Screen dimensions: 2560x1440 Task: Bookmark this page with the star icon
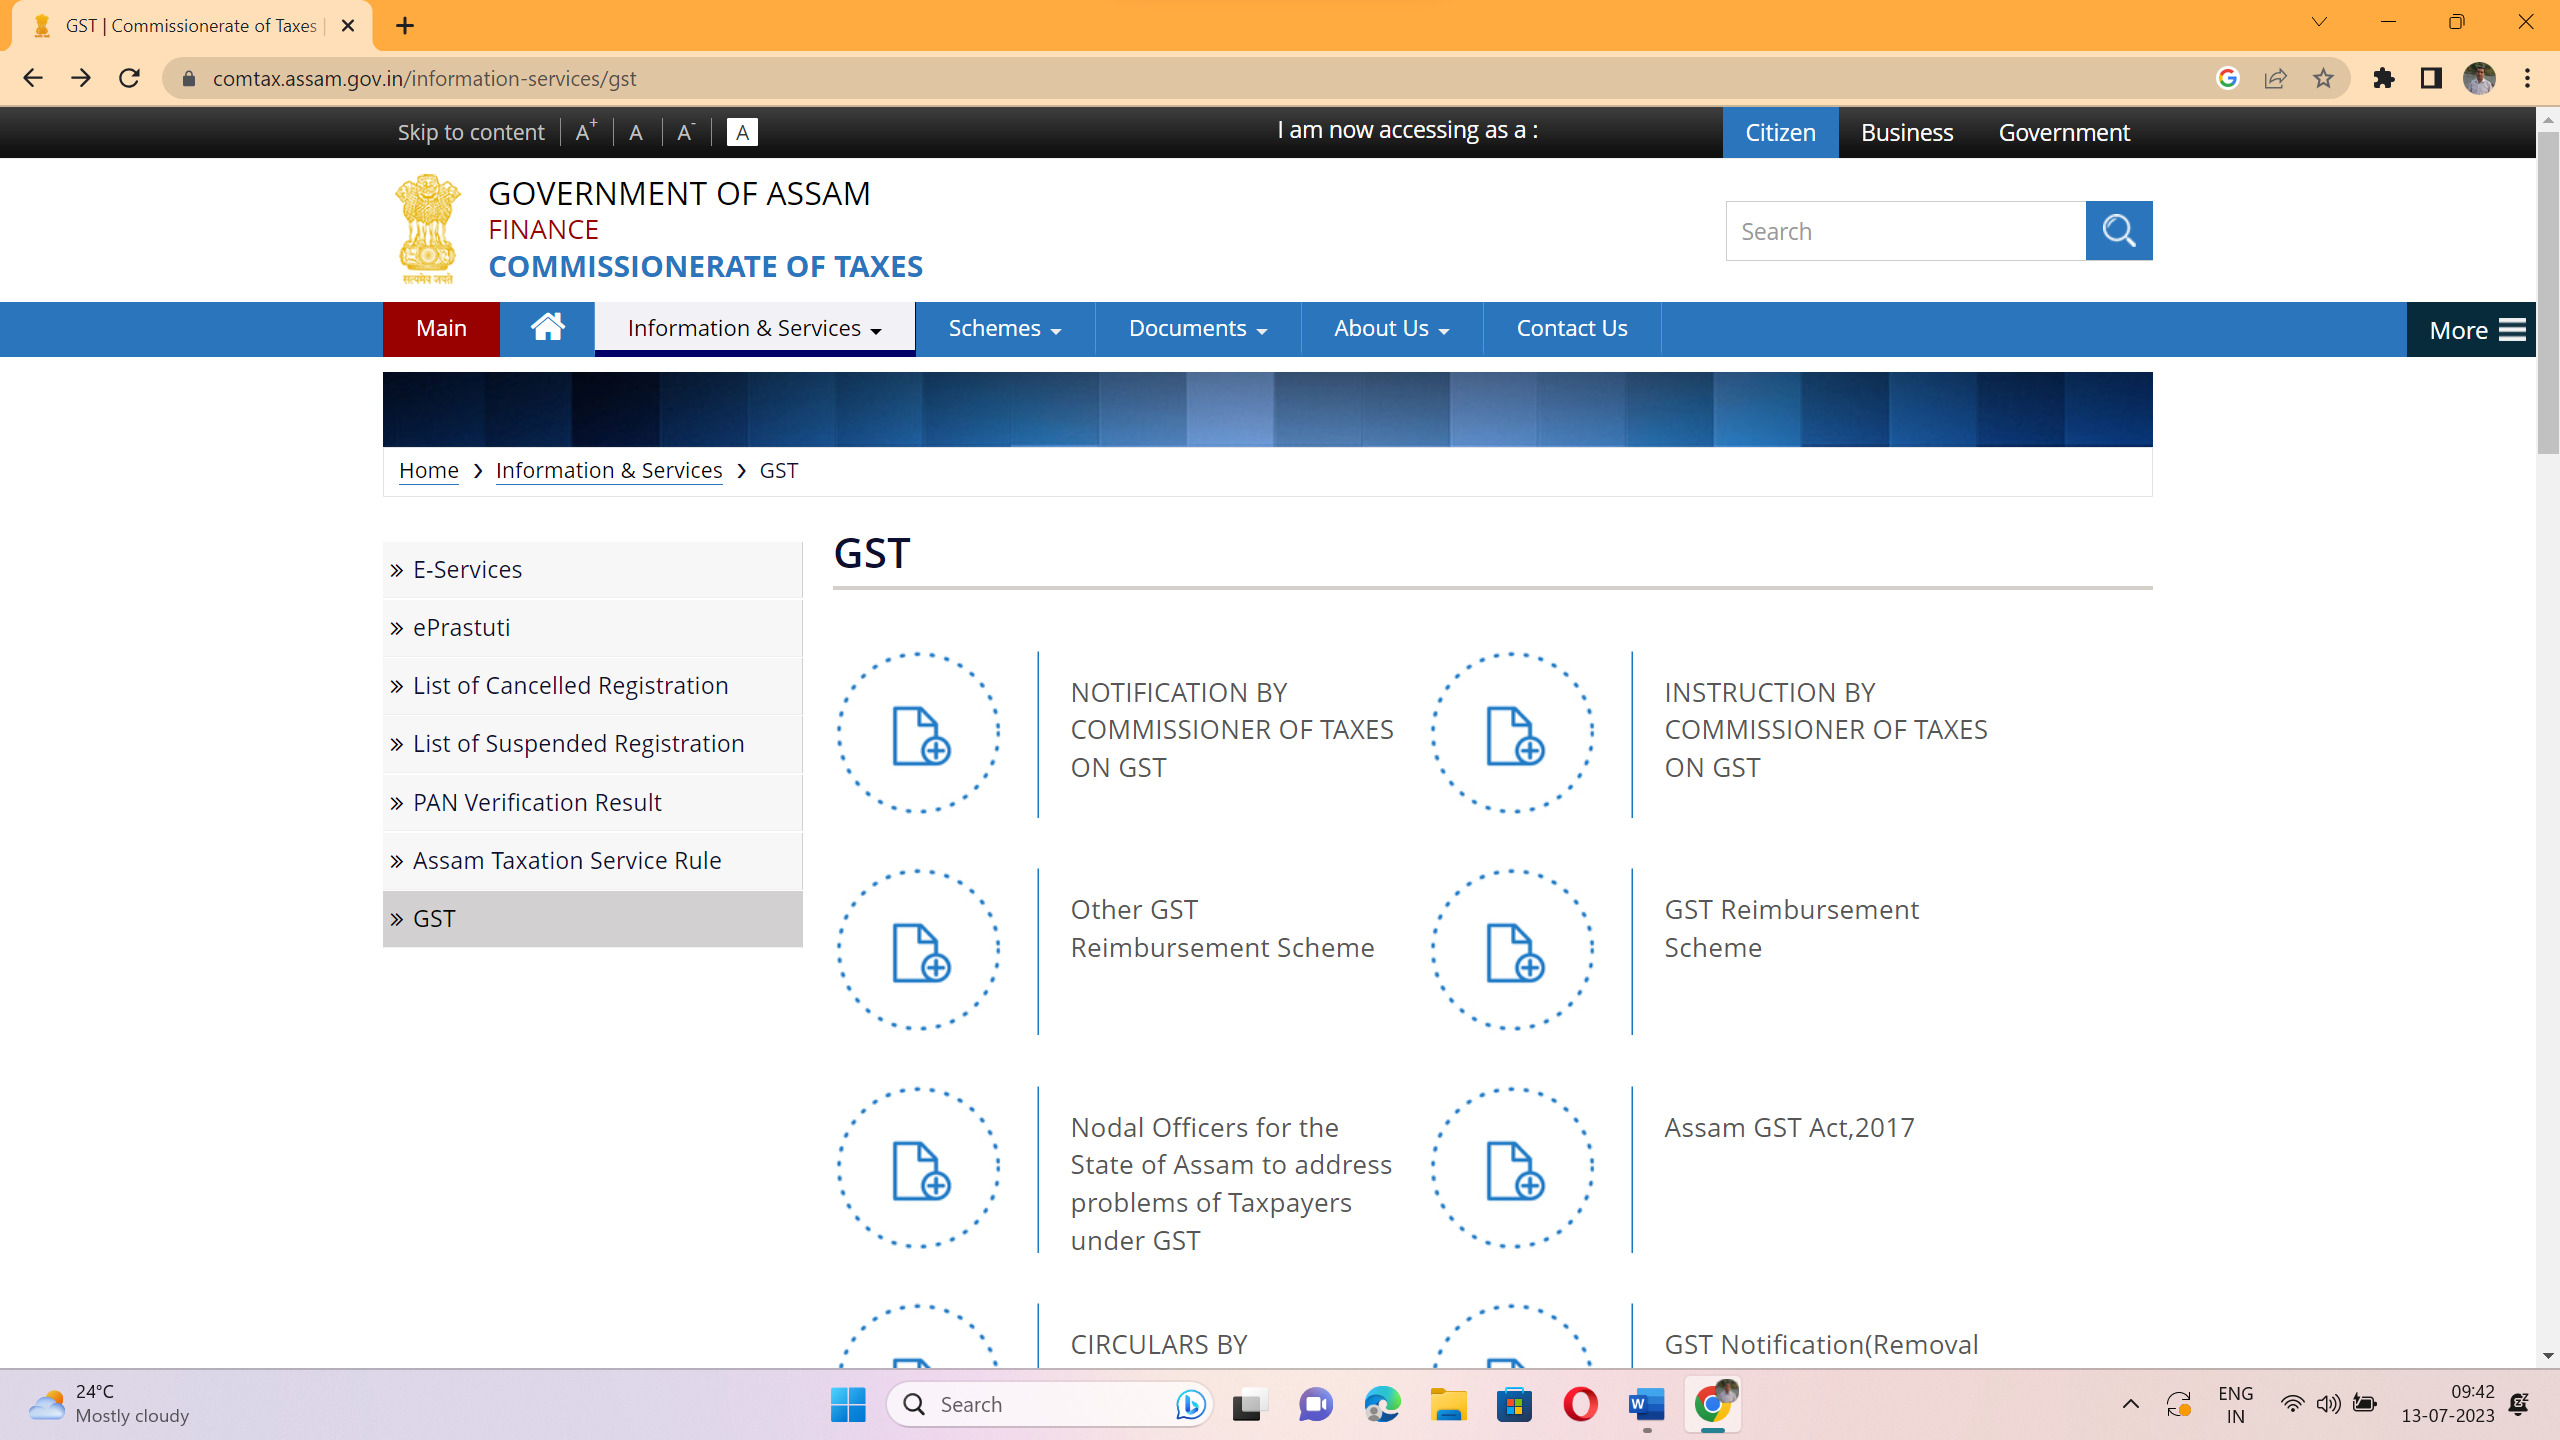pos(2323,78)
